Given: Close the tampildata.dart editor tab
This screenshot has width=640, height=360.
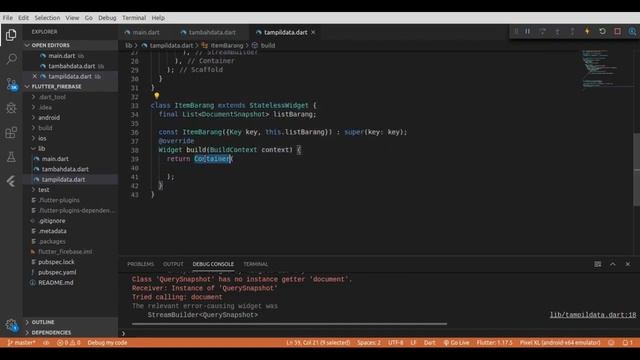Looking at the screenshot, I should click(313, 32).
